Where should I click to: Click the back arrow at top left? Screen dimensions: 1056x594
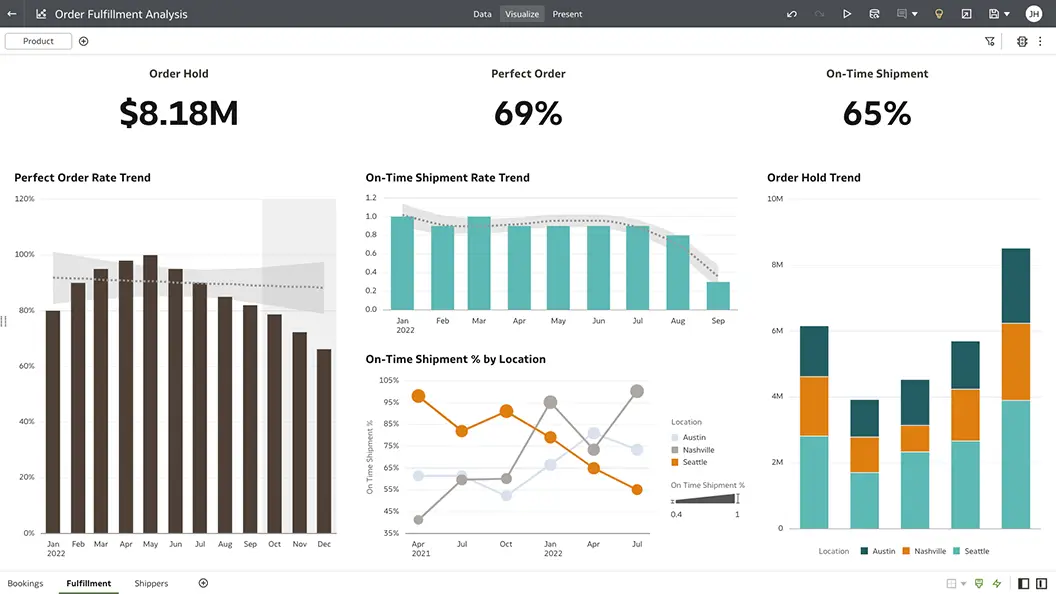[12, 14]
